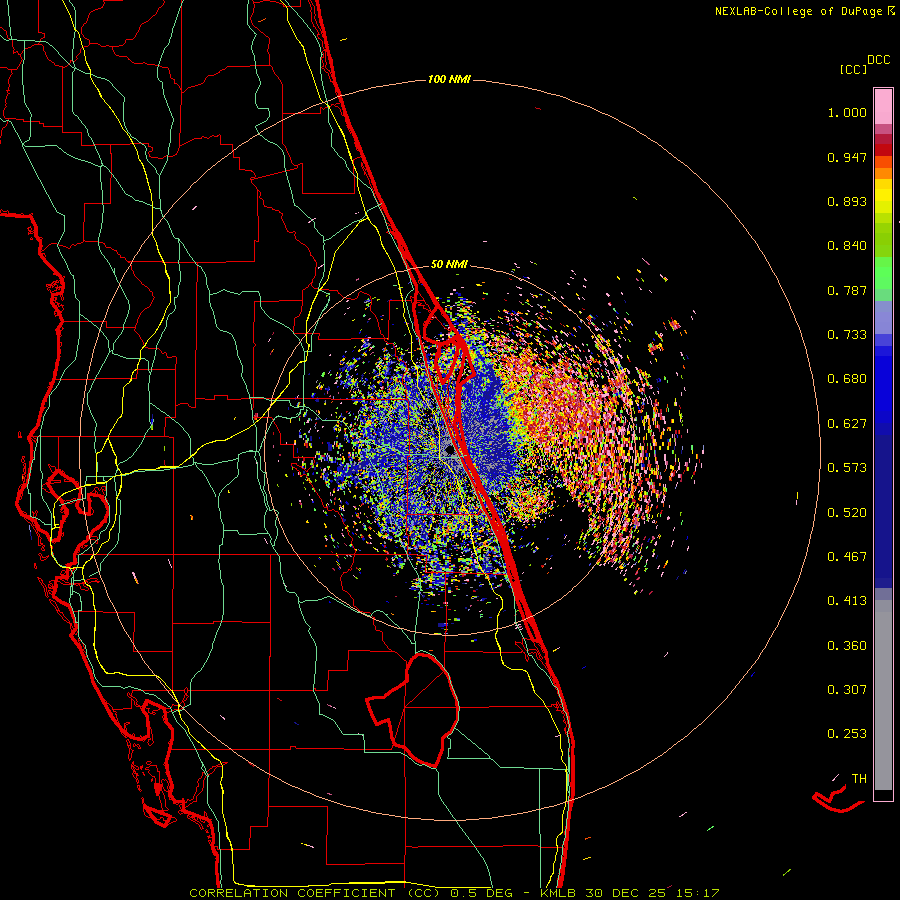Click the 0.840 legend value

tap(847, 246)
